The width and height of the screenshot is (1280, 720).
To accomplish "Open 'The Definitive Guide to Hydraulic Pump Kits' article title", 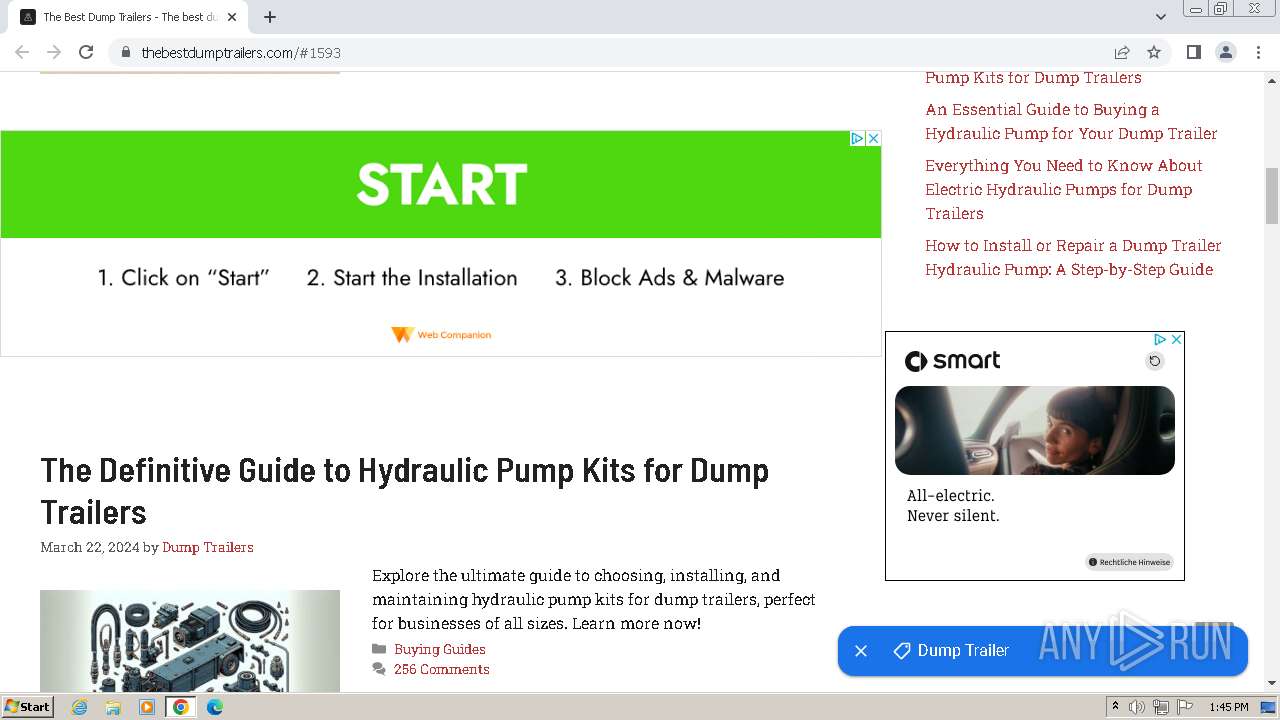I will coord(405,491).
